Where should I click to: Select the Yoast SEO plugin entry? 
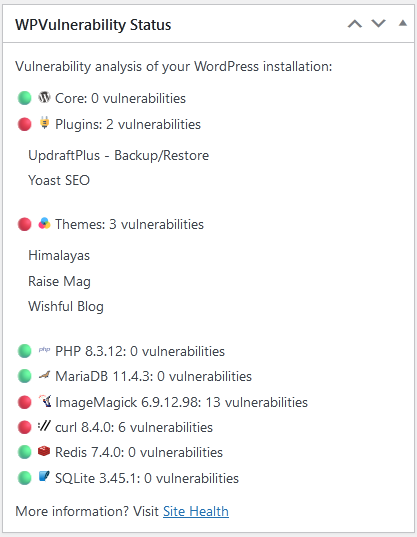[x=59, y=180]
